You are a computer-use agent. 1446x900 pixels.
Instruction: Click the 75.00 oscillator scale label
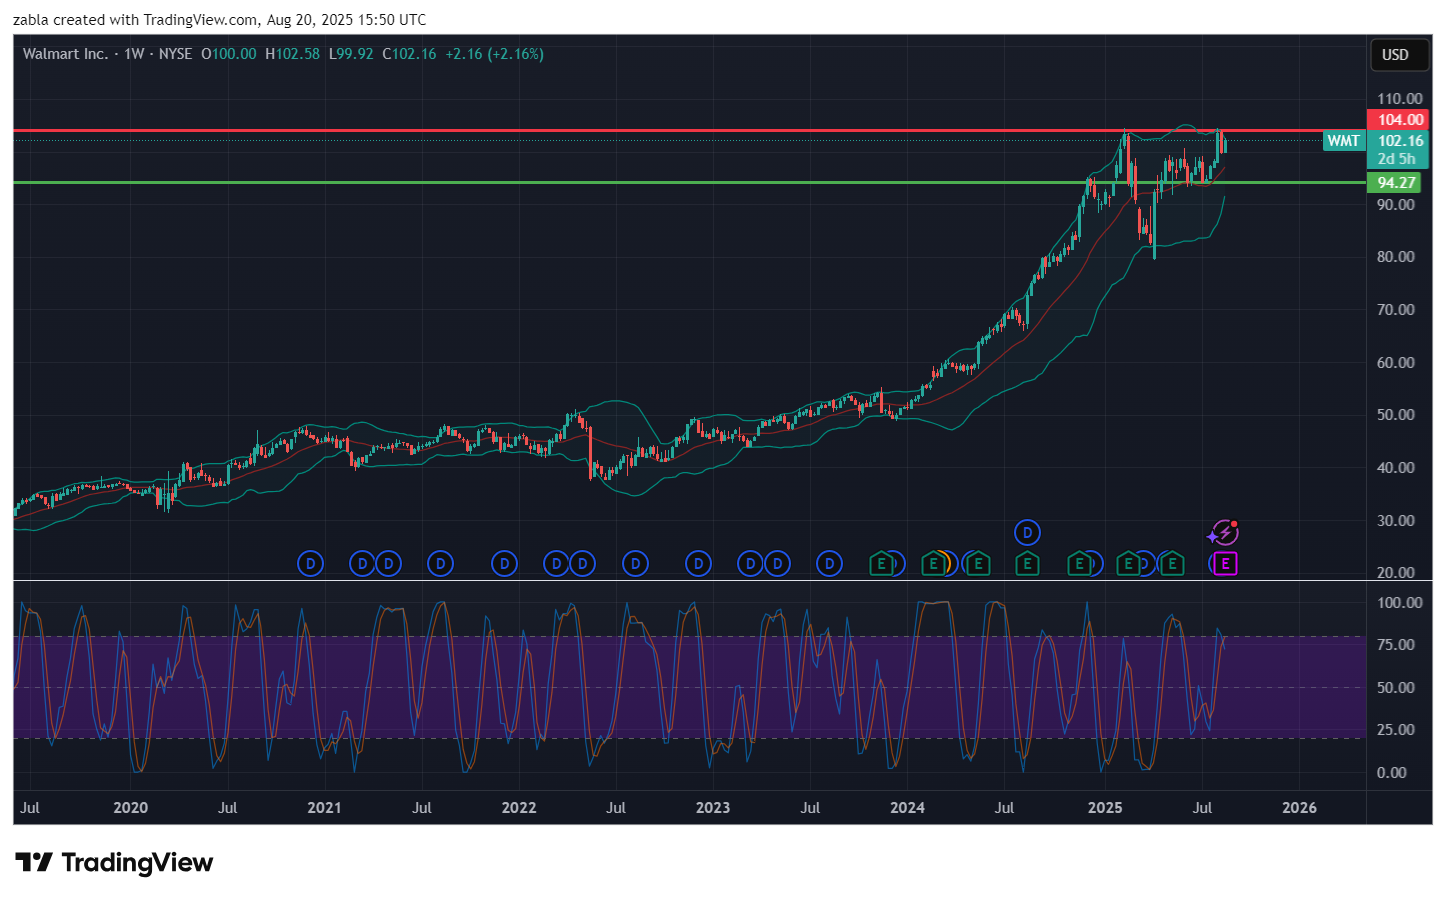point(1396,645)
